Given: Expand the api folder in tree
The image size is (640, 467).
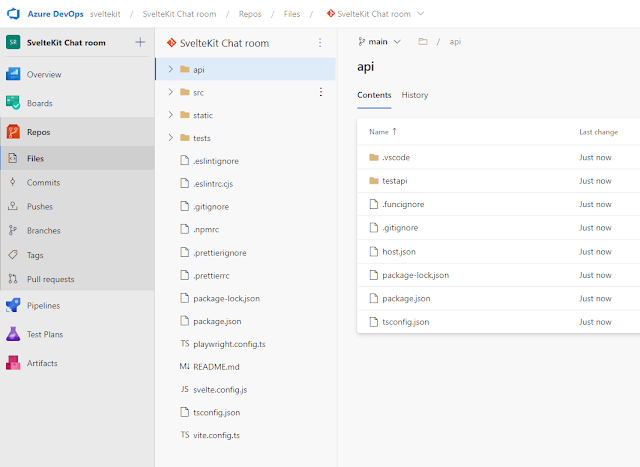Looking at the screenshot, I should [x=171, y=69].
